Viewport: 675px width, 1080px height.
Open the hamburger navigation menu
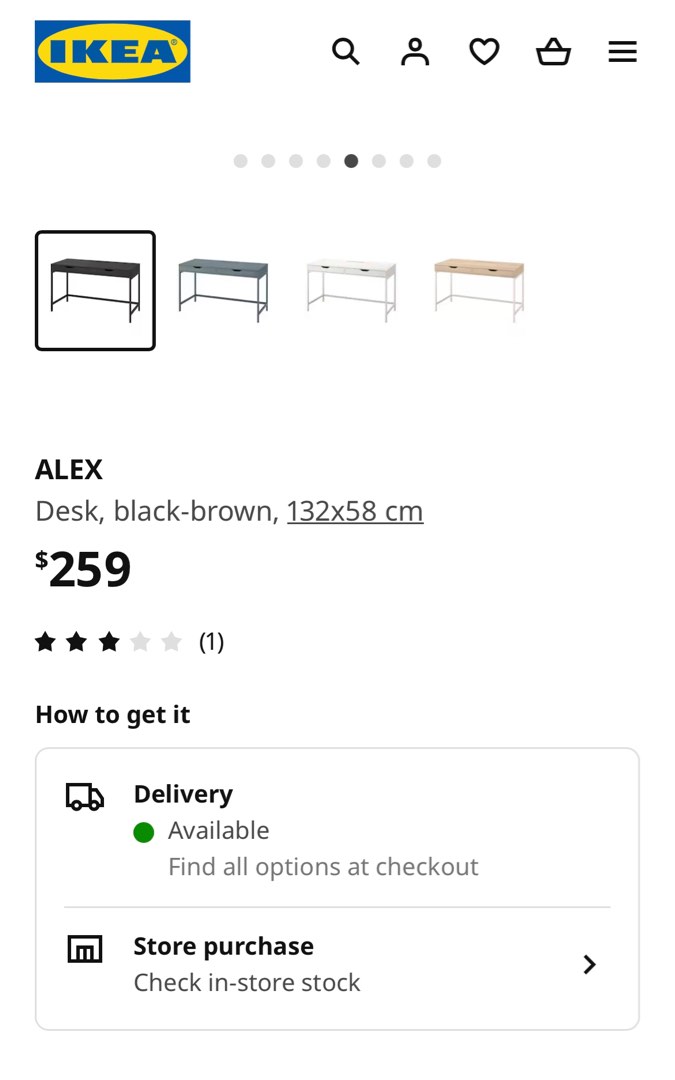click(x=622, y=51)
